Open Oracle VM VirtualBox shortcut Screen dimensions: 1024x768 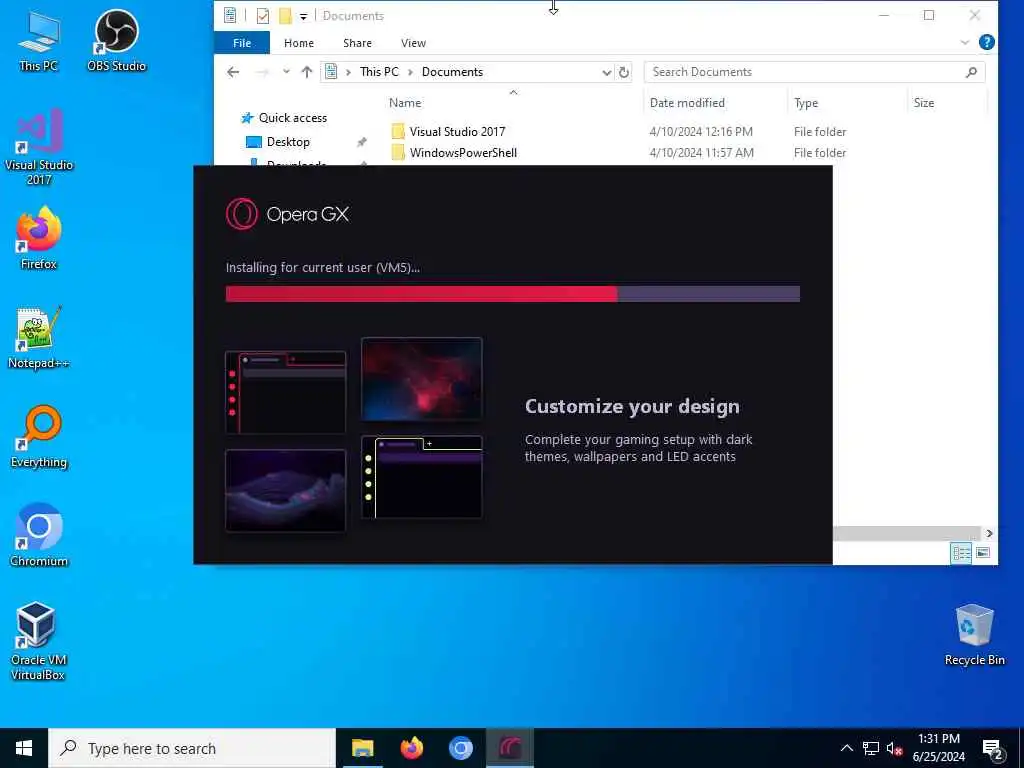click(x=39, y=642)
